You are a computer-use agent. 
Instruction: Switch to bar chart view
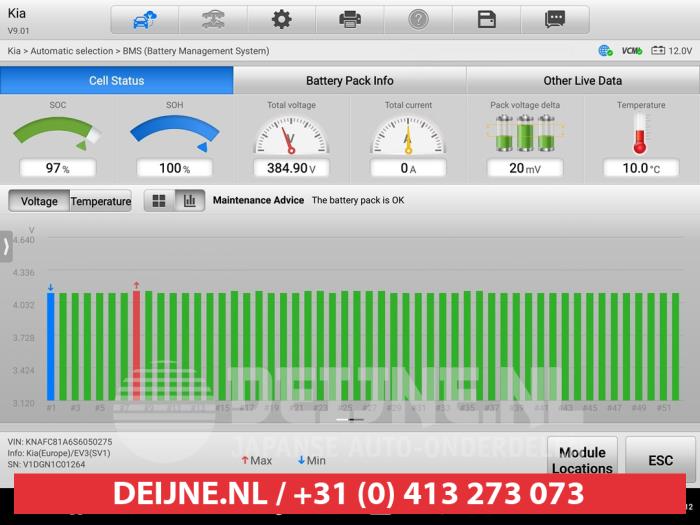pyautogui.click(x=190, y=201)
